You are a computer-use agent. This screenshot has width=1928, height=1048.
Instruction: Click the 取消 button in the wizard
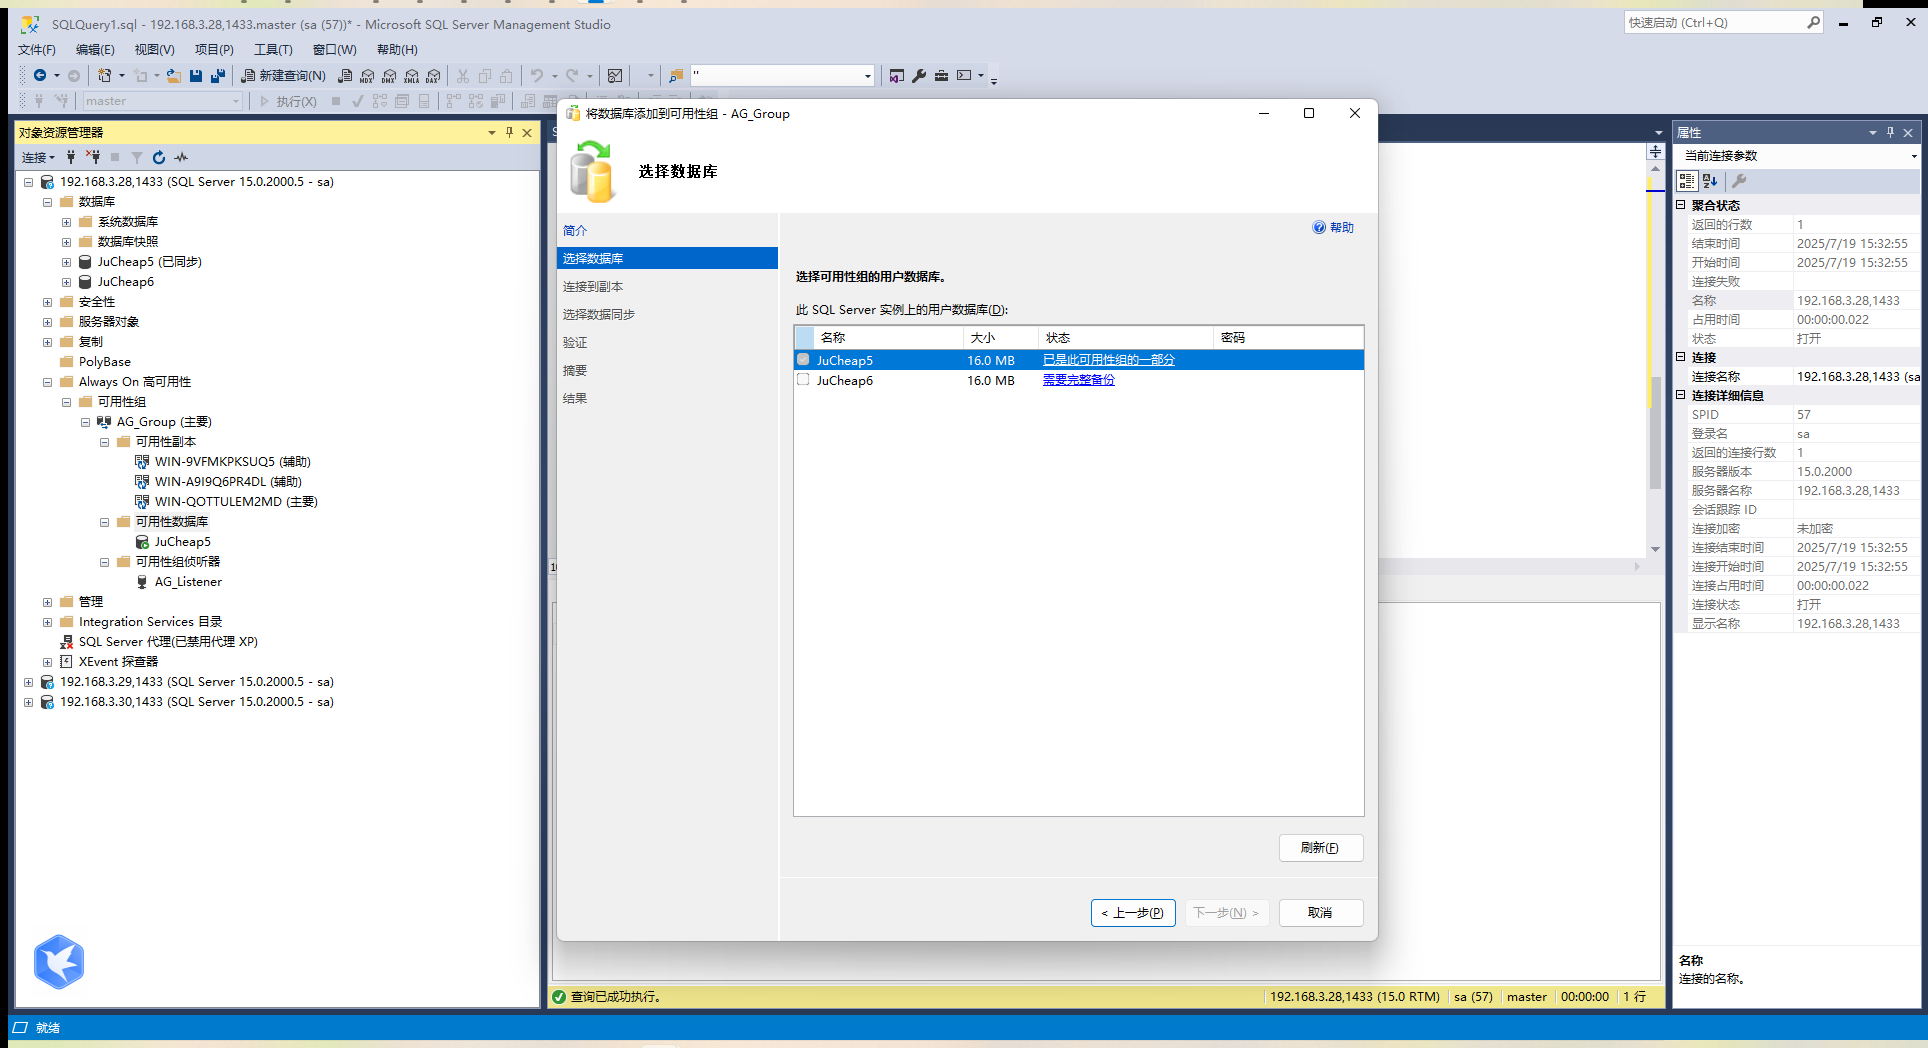[1320, 913]
